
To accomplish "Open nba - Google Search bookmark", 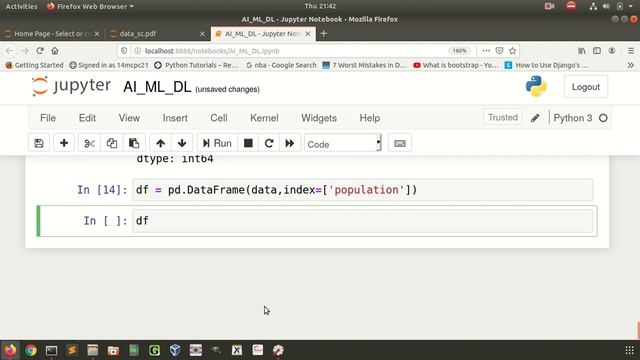I will click(x=281, y=65).
